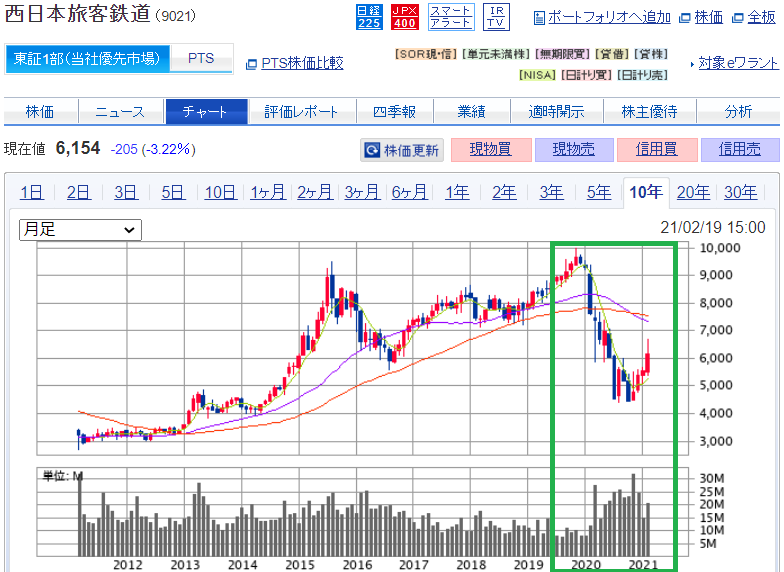Click the 2015 x-axis year label
The image size is (784, 572).
click(x=300, y=564)
